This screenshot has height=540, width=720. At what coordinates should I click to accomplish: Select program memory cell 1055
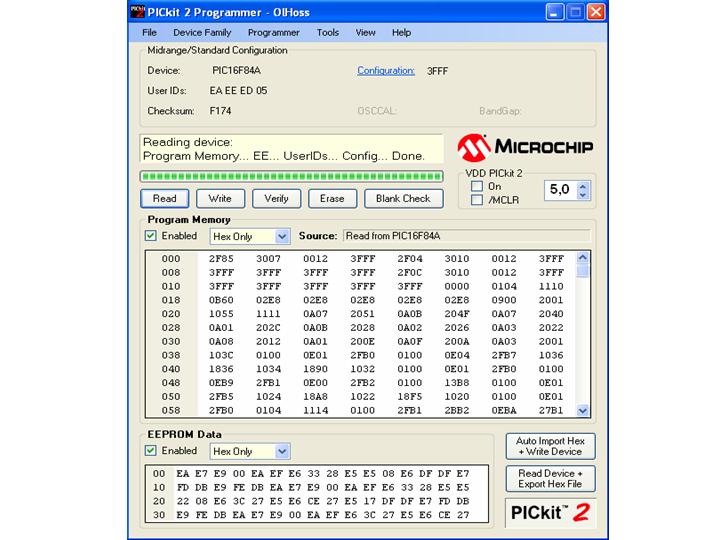click(x=221, y=314)
